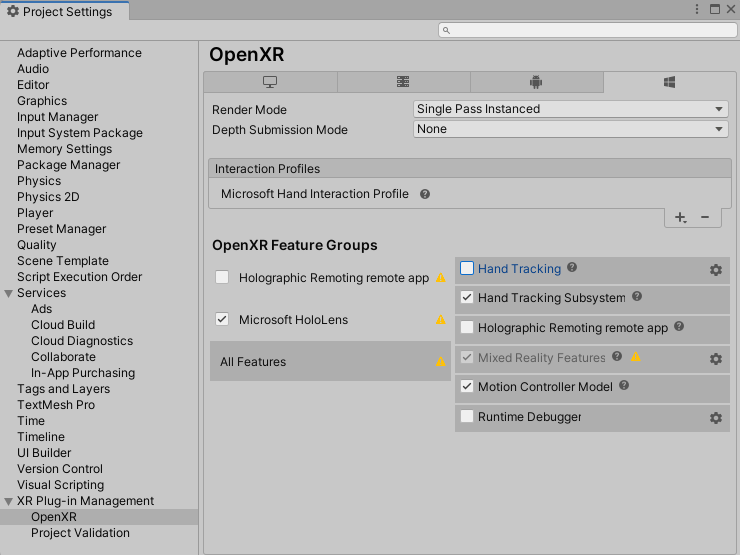
Task: Open the window kebab options menu
Action: (x=697, y=9)
